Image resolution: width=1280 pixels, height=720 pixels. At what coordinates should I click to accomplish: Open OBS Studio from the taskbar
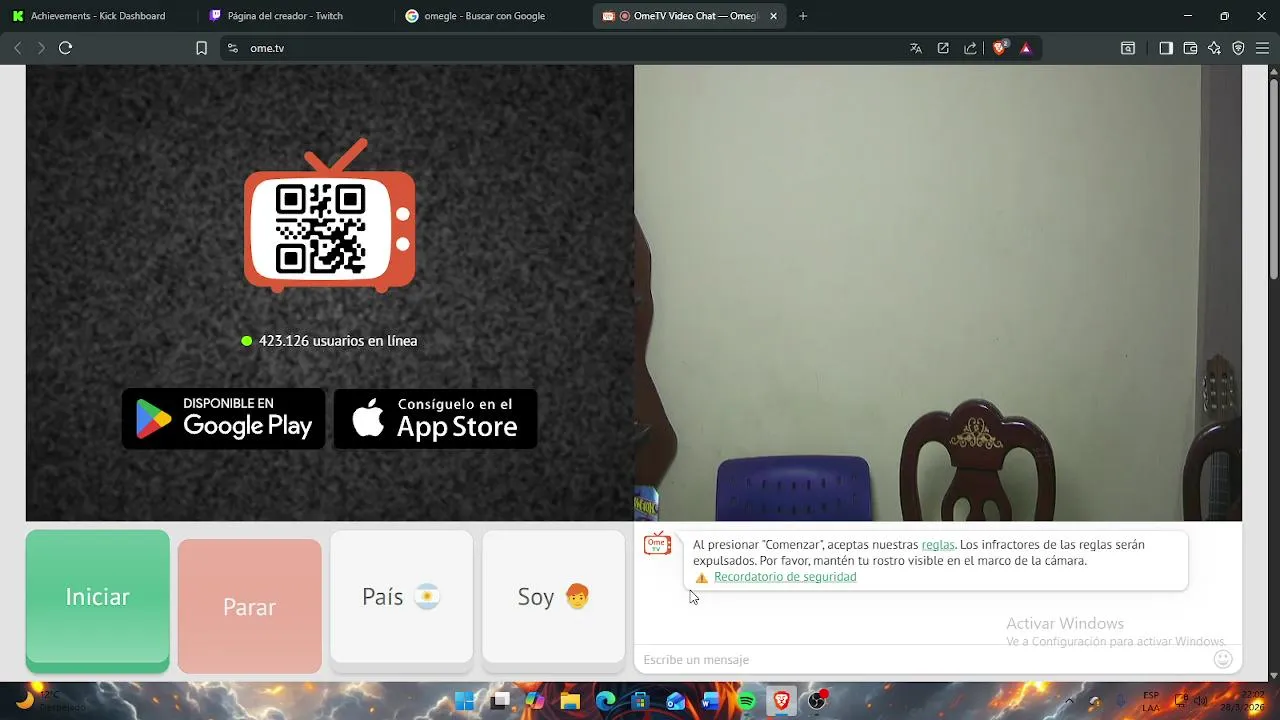pos(817,701)
